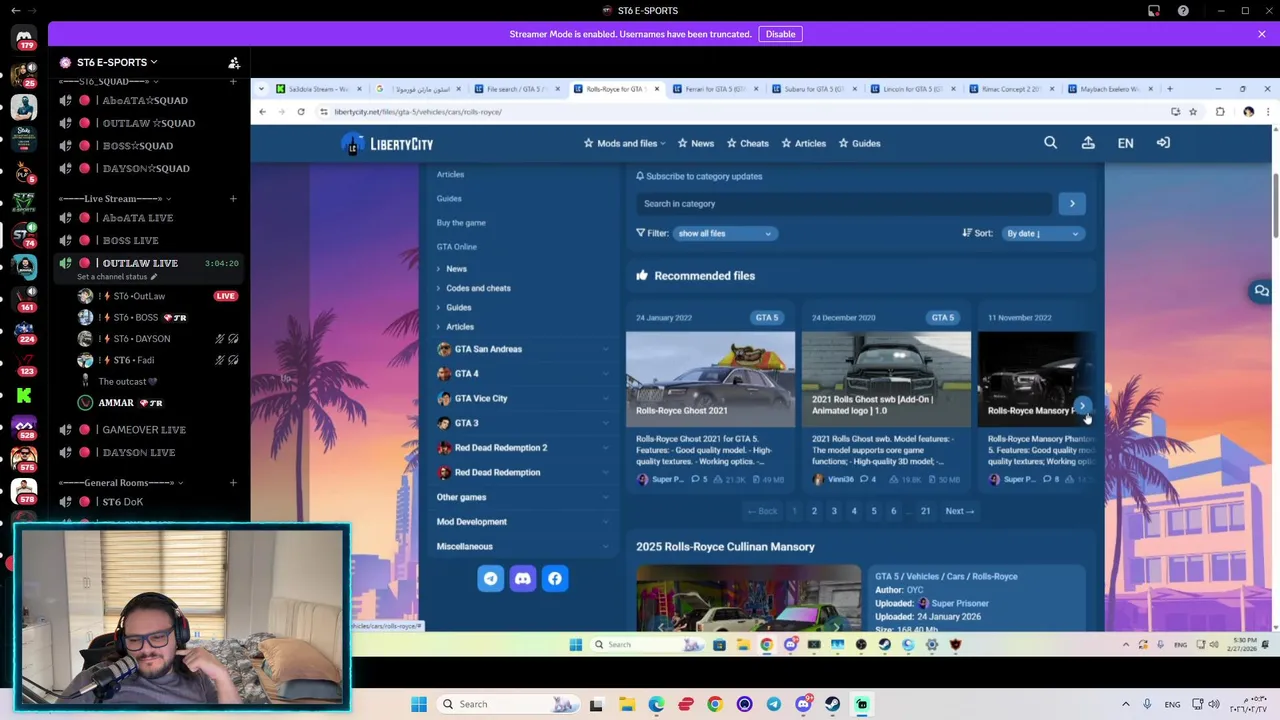This screenshot has height=720, width=1280.
Task: Open Discord direct messages home icon
Action: pyautogui.click(x=24, y=37)
